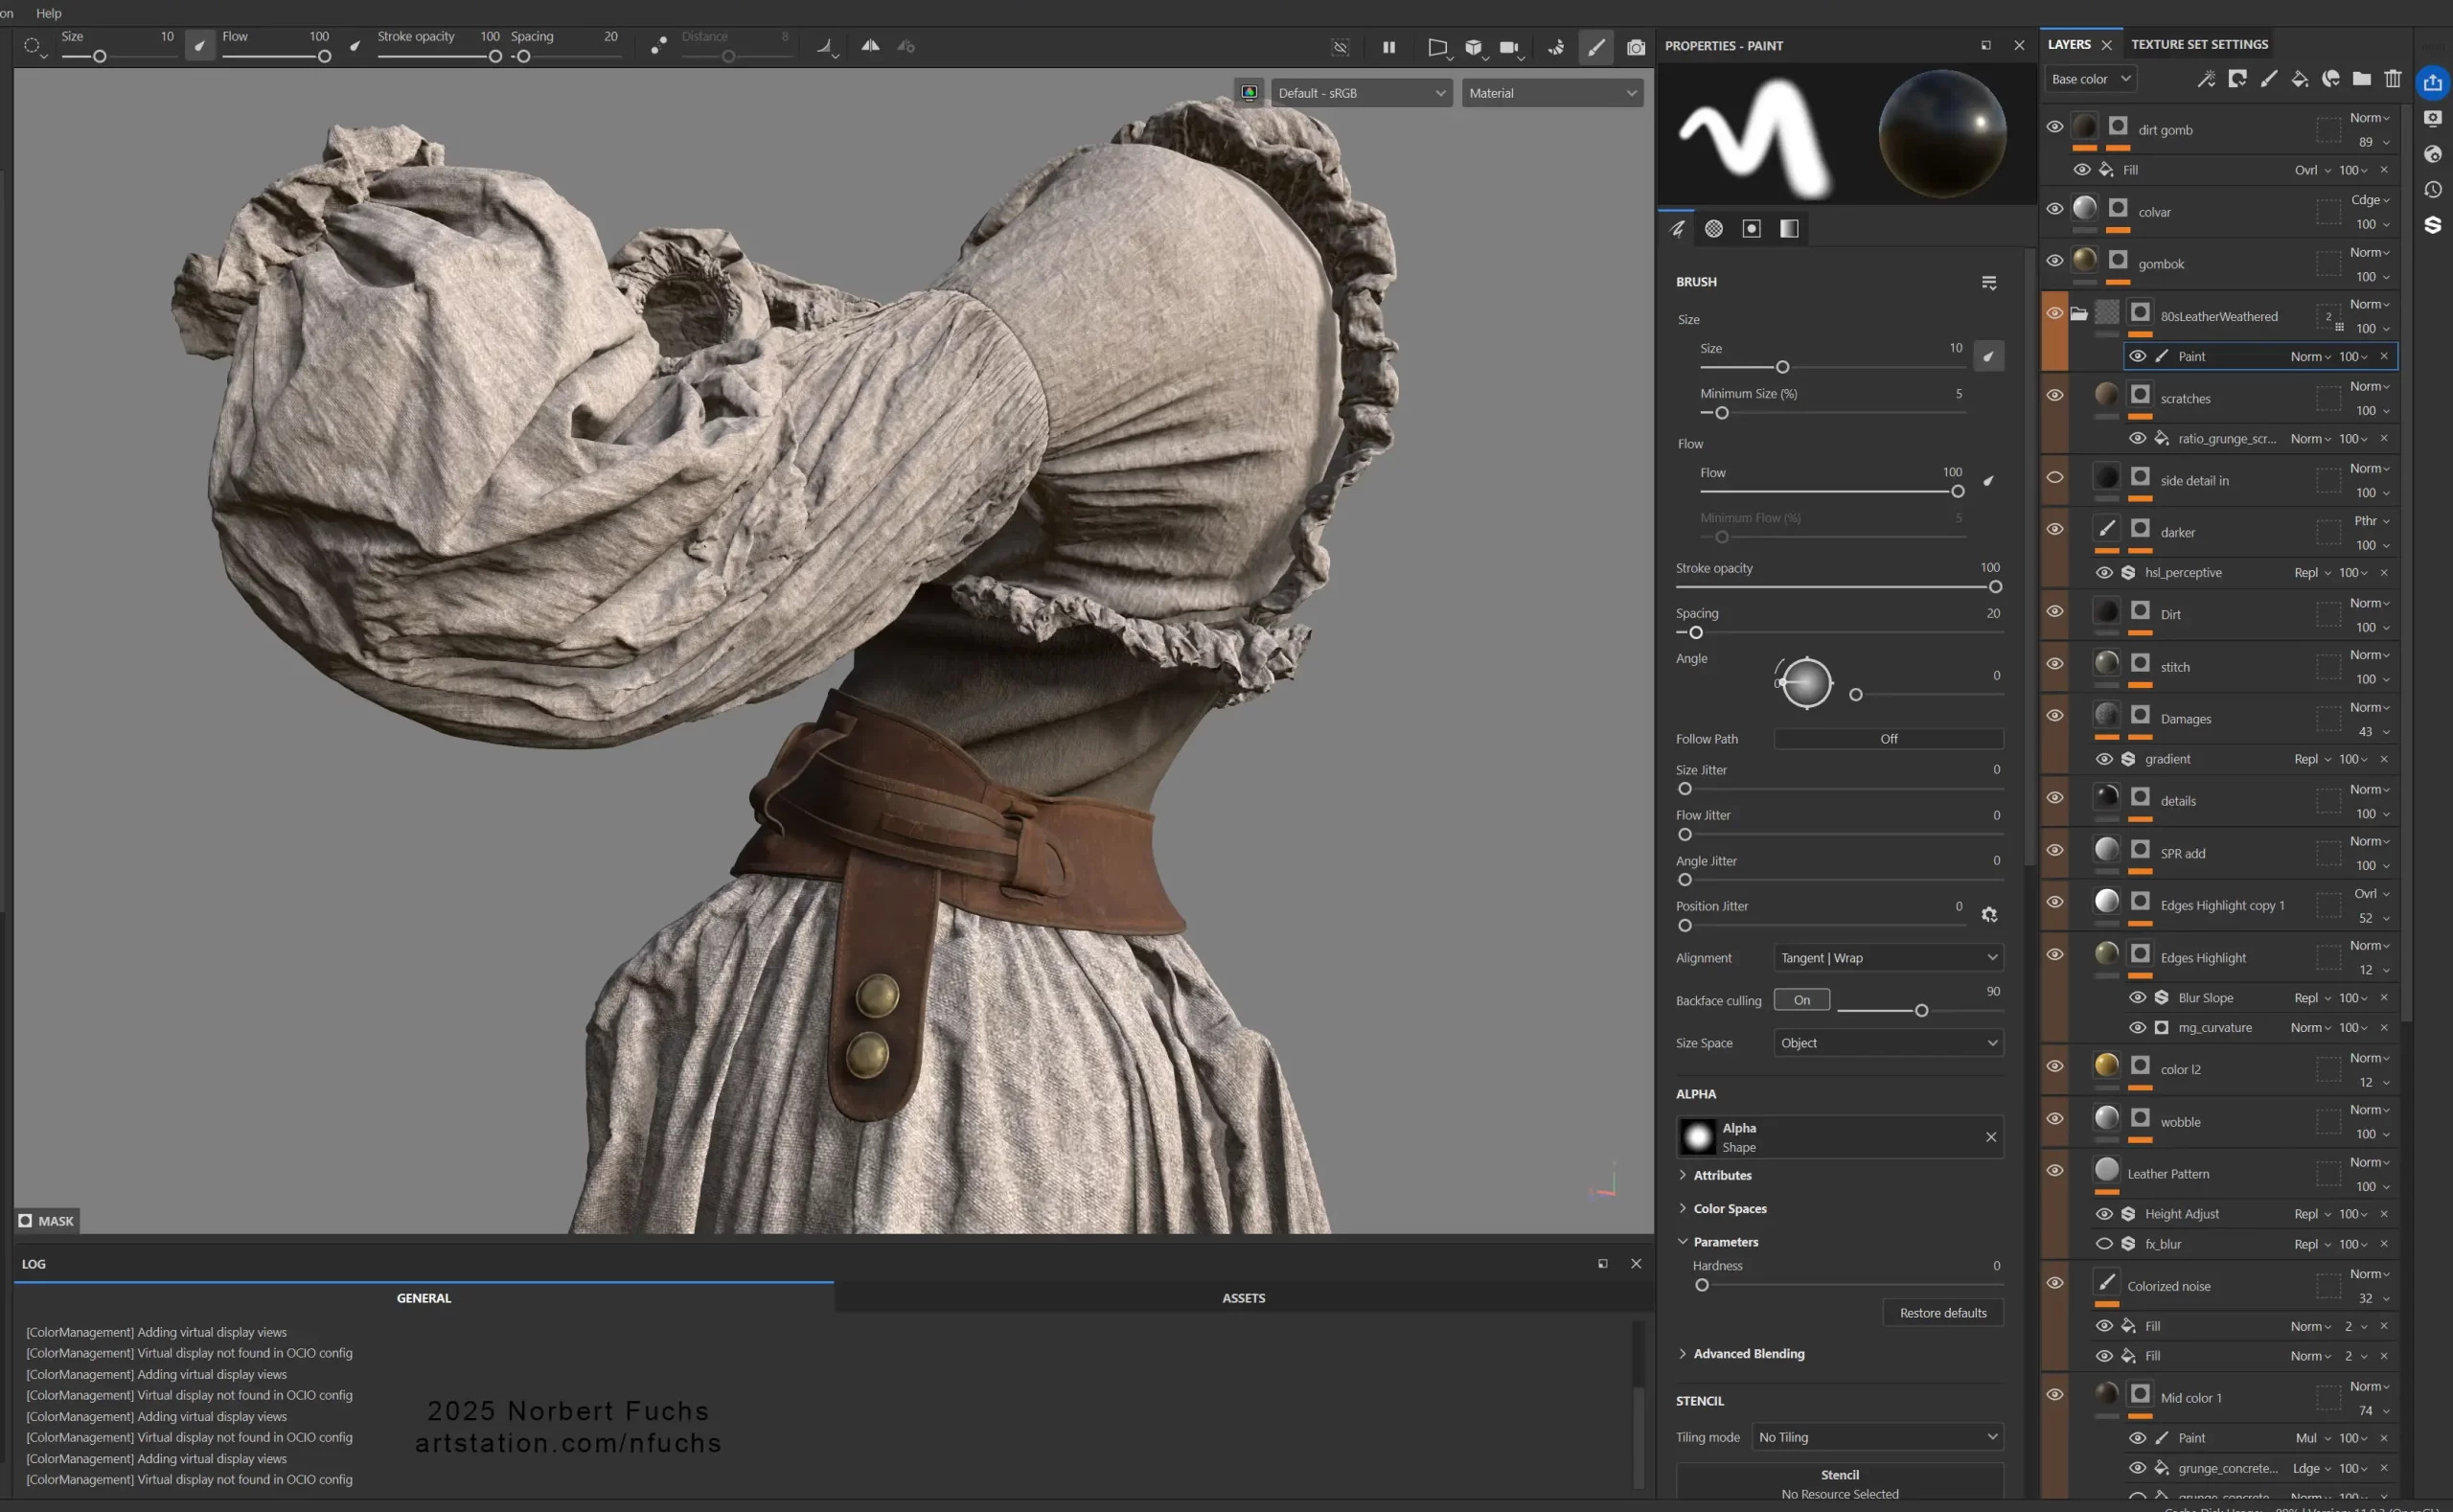2453x1512 pixels.
Task: Toggle Backface culling off
Action: [x=1800, y=999]
